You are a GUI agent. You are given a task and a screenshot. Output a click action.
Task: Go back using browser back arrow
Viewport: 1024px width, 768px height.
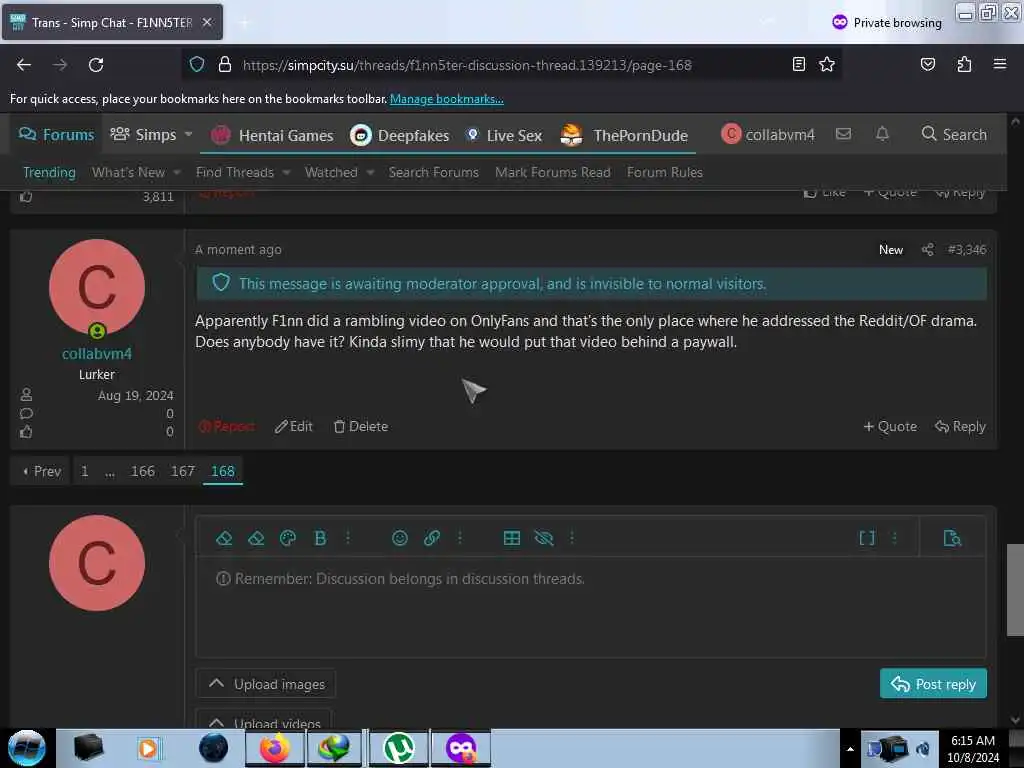pyautogui.click(x=24, y=65)
